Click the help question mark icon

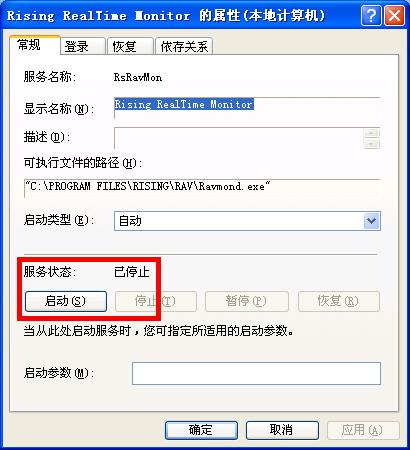[x=371, y=16]
